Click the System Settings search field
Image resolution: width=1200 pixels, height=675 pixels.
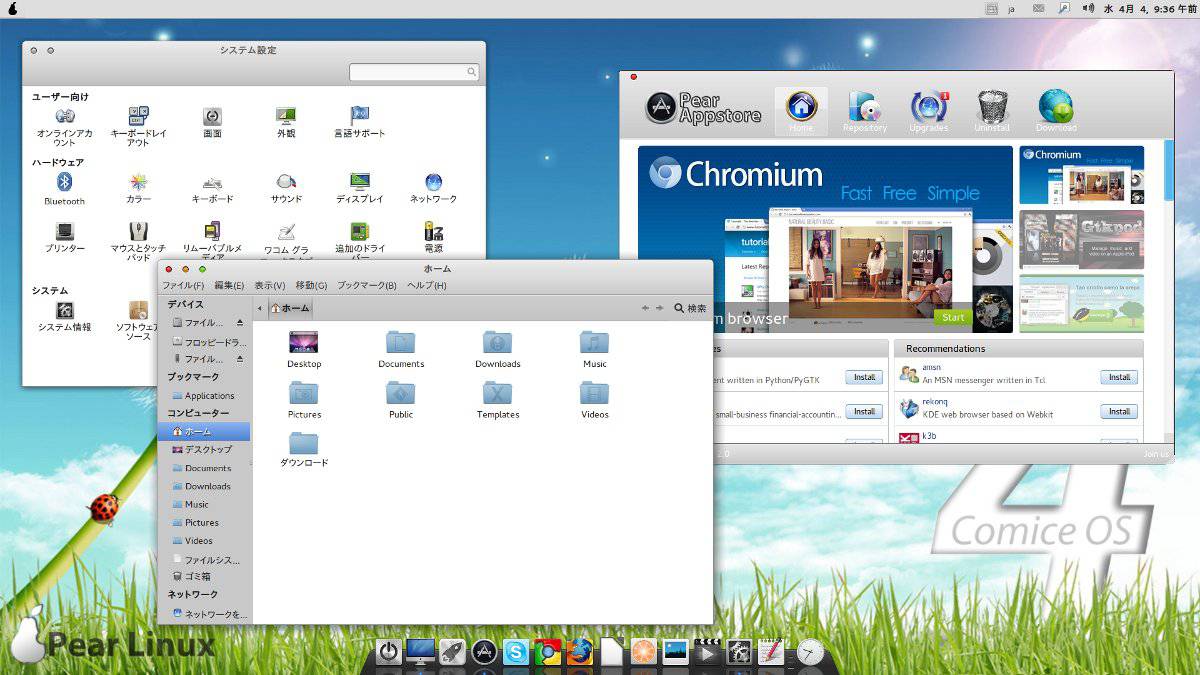point(414,72)
